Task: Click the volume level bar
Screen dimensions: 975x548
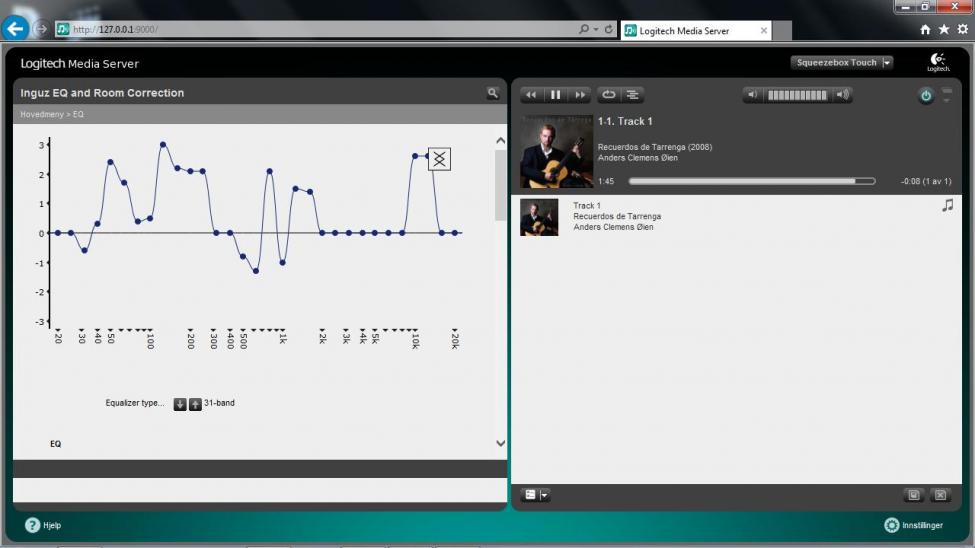Action: (797, 95)
